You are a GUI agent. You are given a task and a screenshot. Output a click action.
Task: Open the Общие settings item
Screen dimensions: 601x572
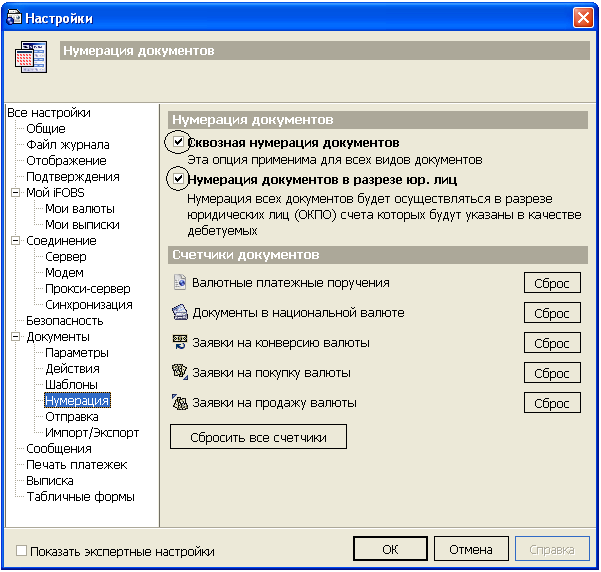[x=46, y=128]
